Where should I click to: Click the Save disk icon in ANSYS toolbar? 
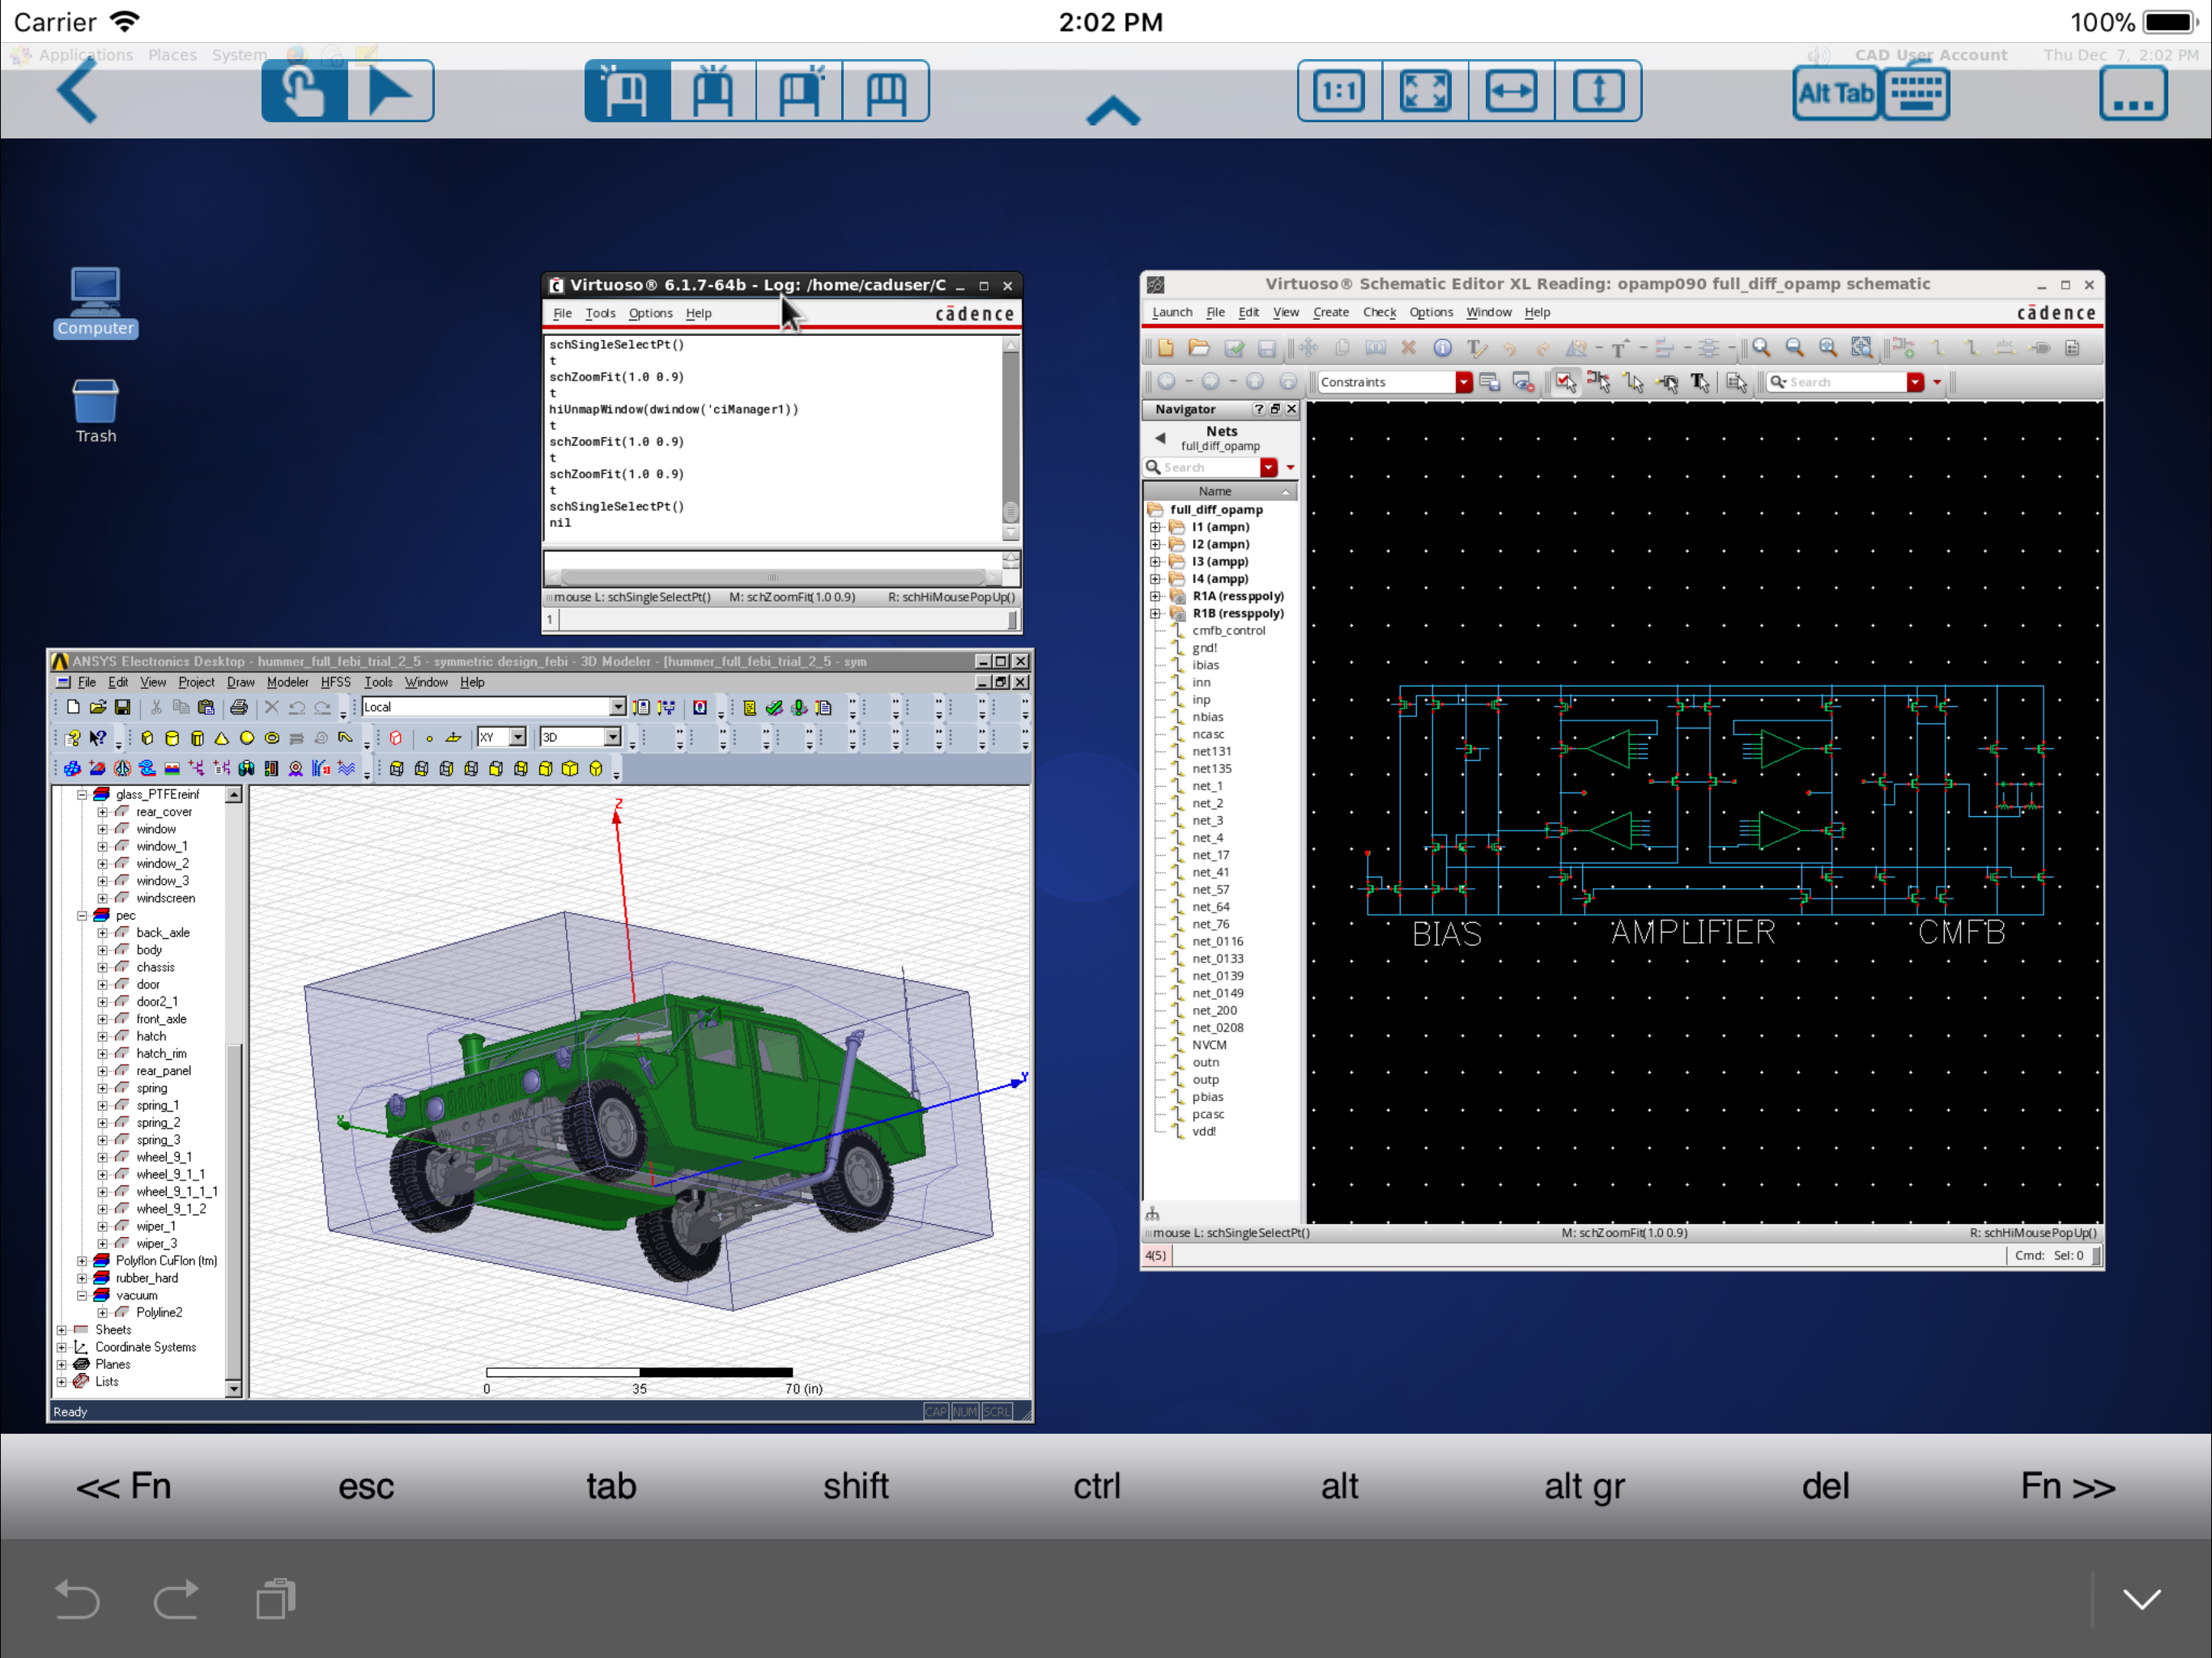coord(122,707)
